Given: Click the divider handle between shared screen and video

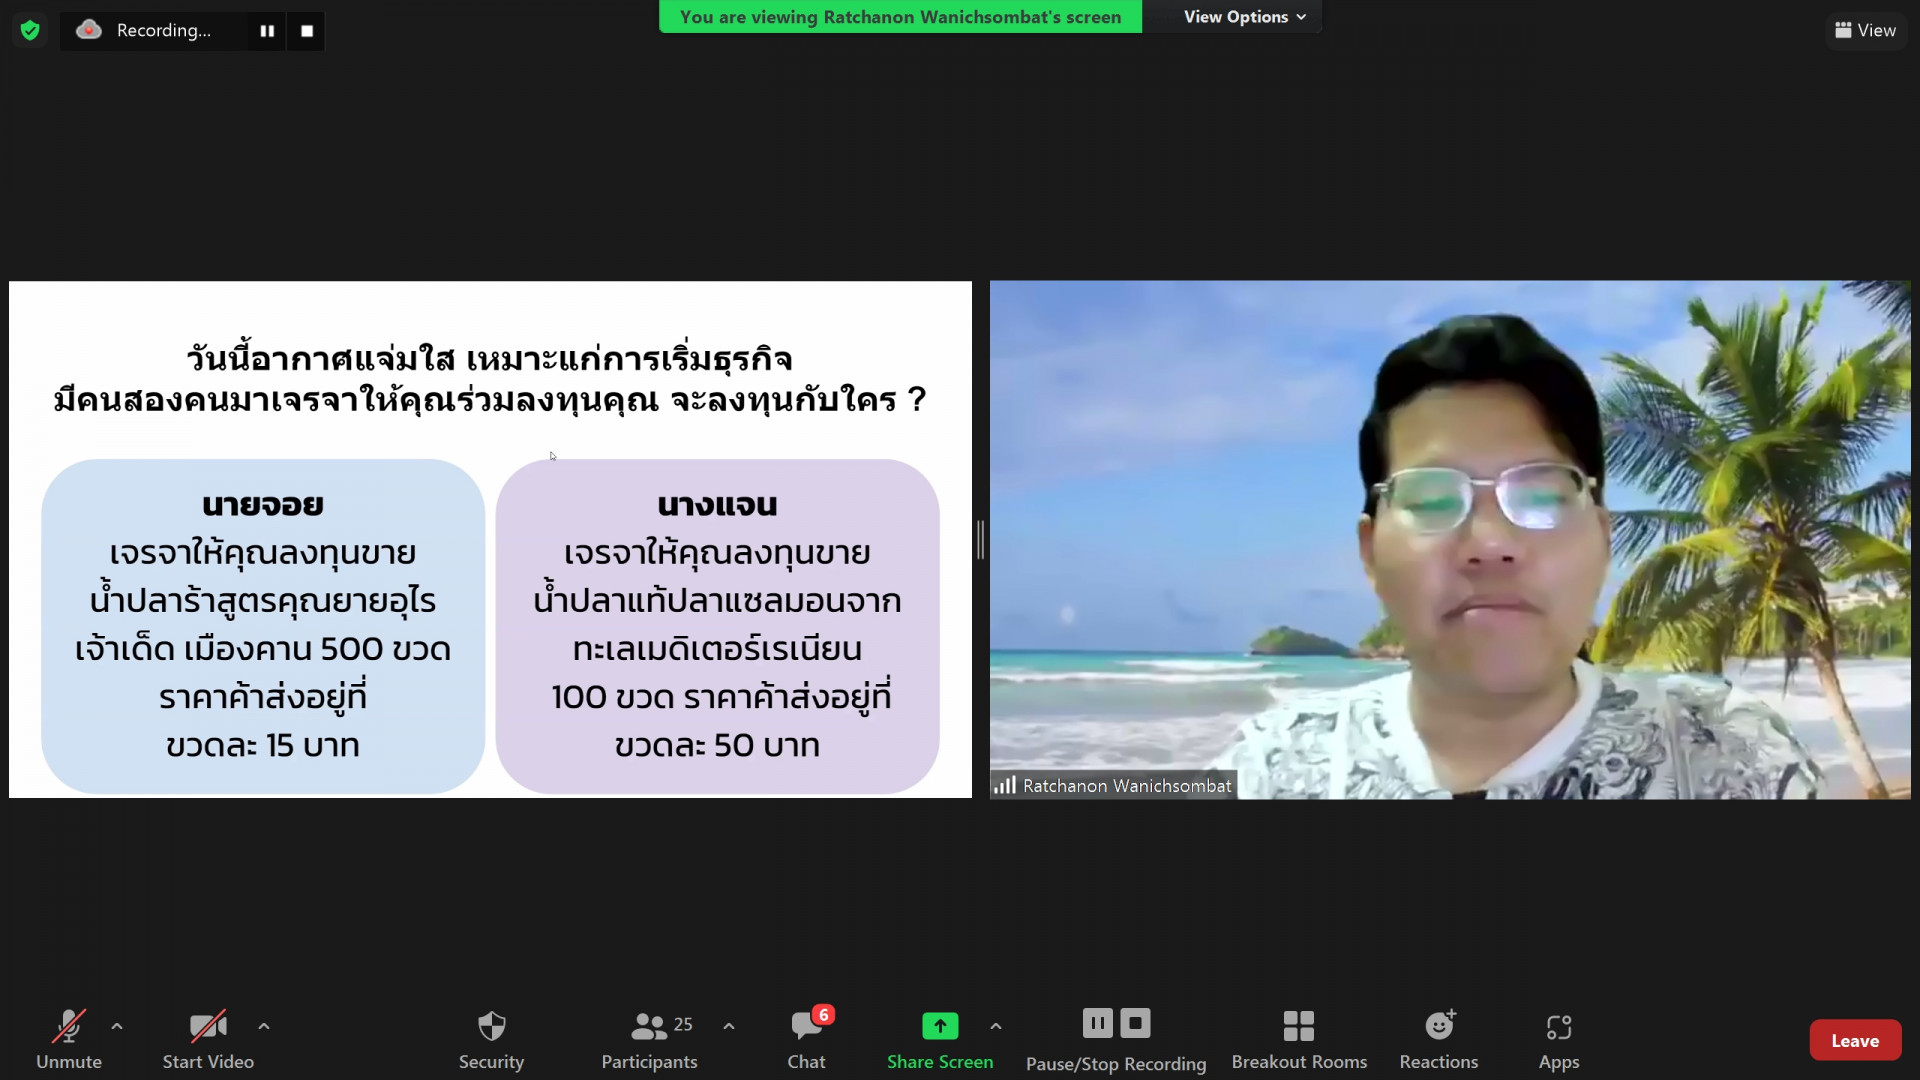Looking at the screenshot, I should [981, 540].
